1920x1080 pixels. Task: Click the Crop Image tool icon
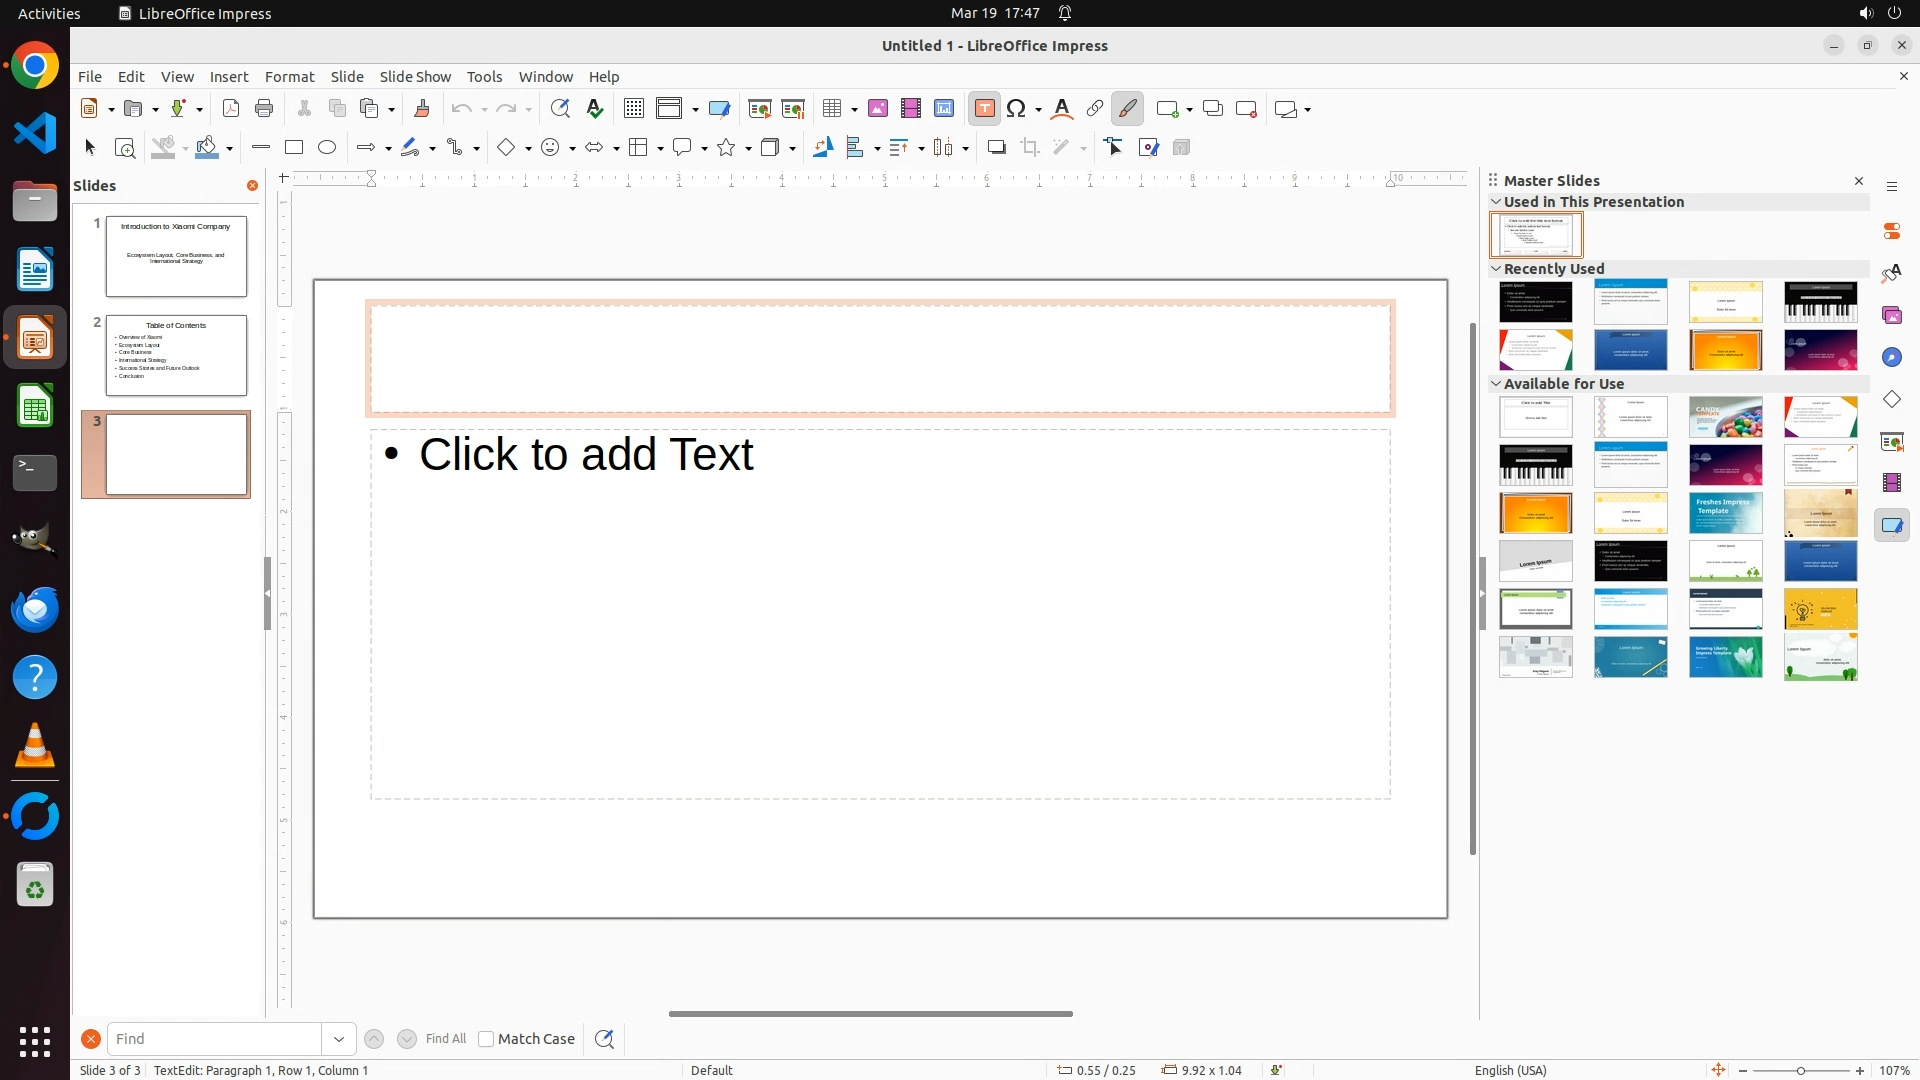click(x=1030, y=148)
